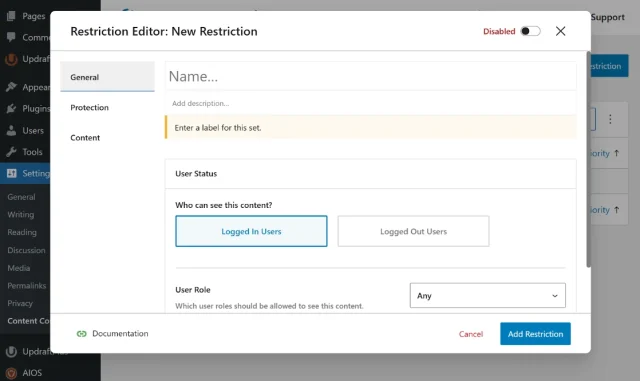Click the User Status section header
The image size is (640, 381).
point(371,174)
